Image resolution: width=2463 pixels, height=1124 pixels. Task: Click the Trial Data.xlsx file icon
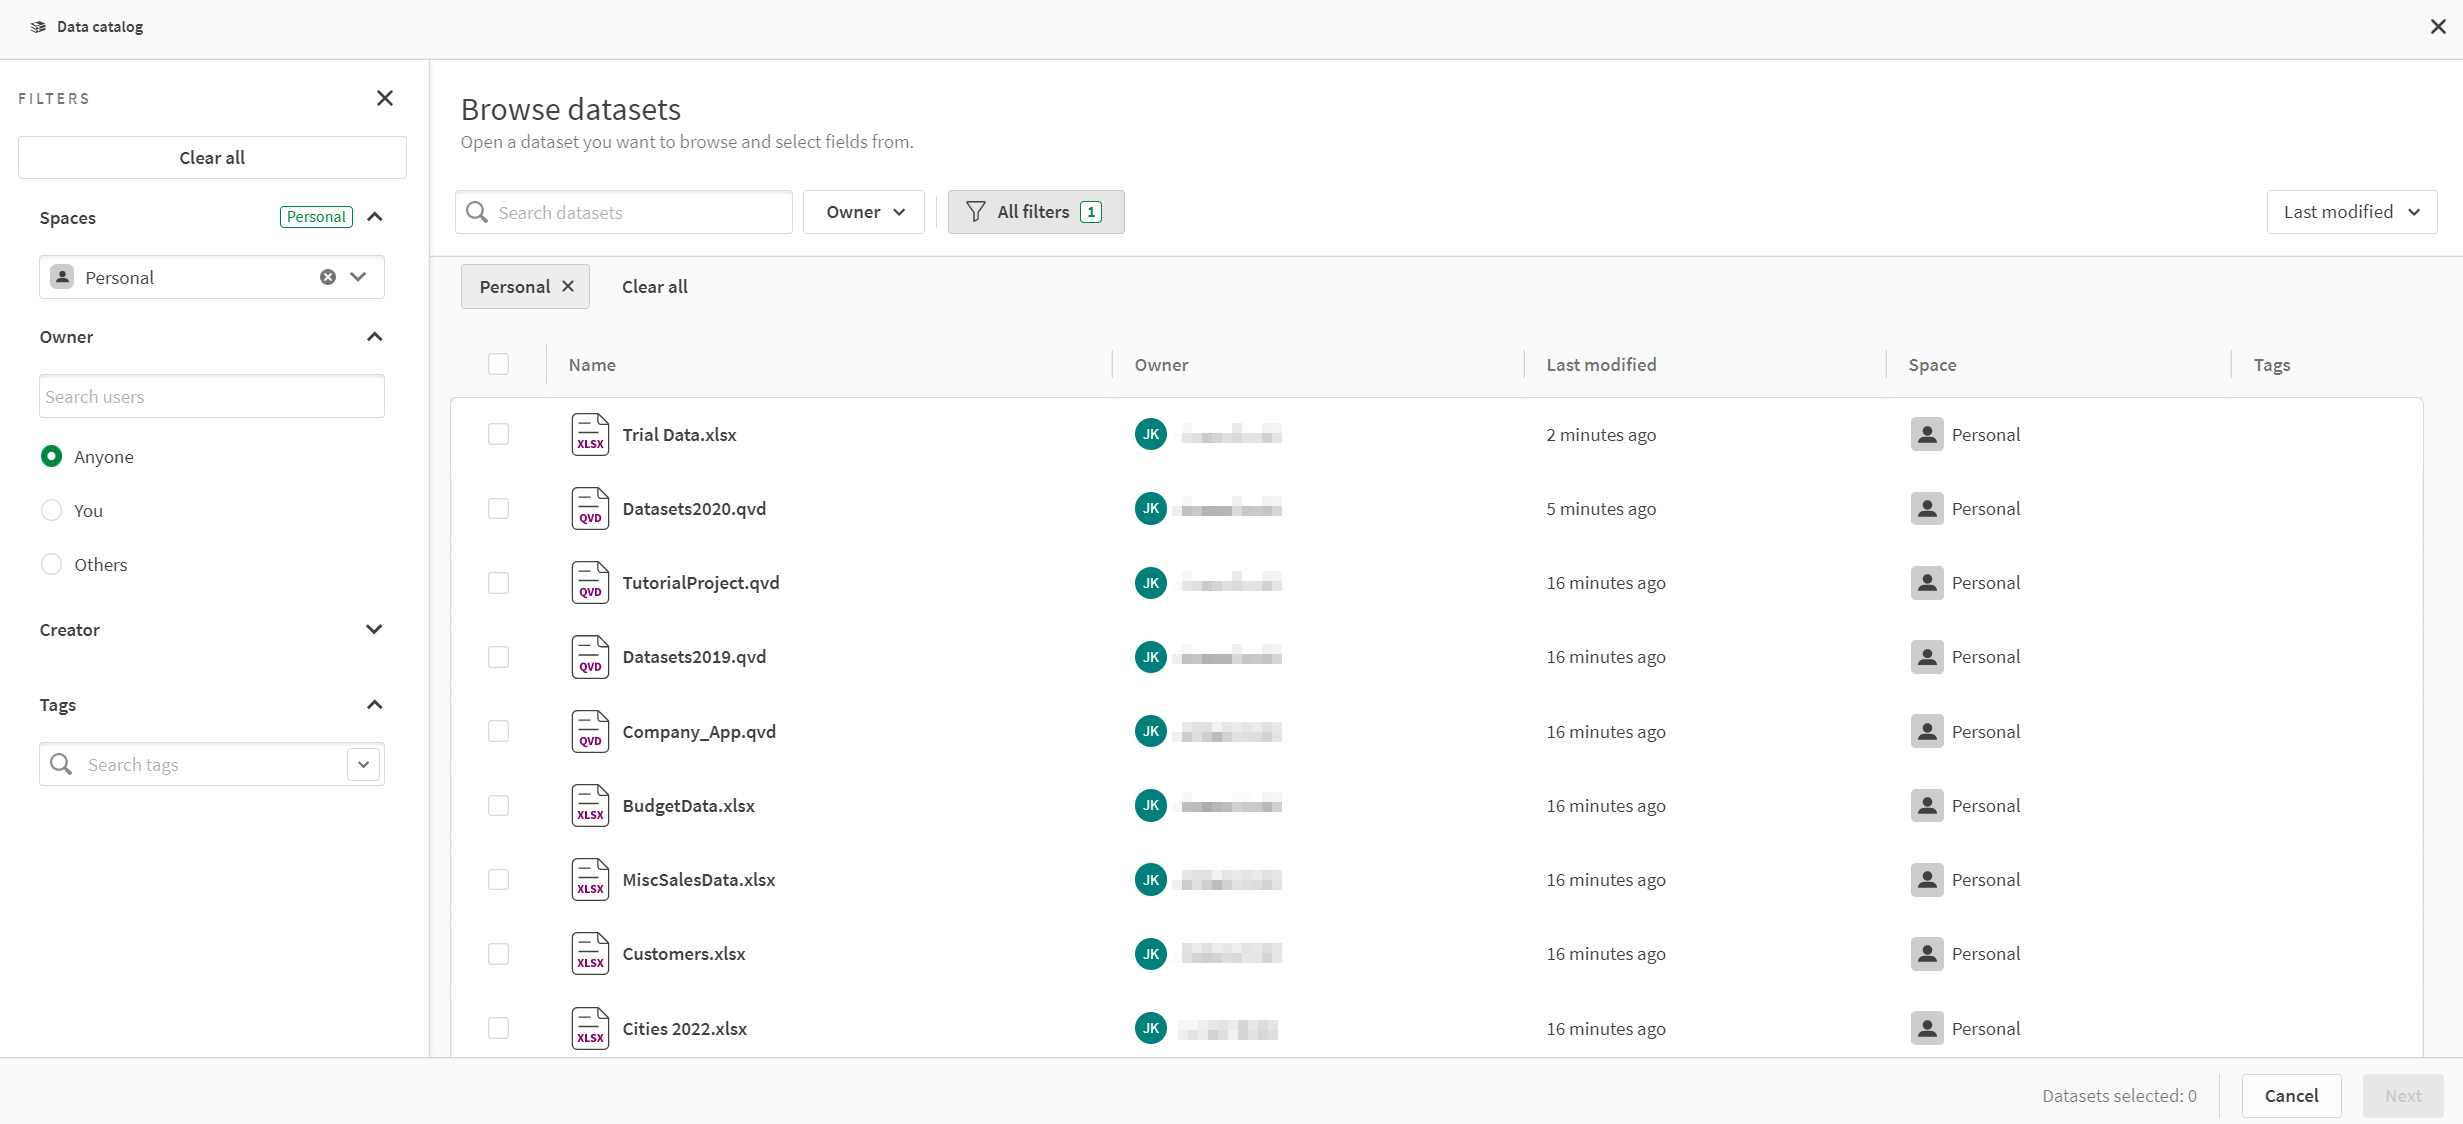tap(589, 433)
